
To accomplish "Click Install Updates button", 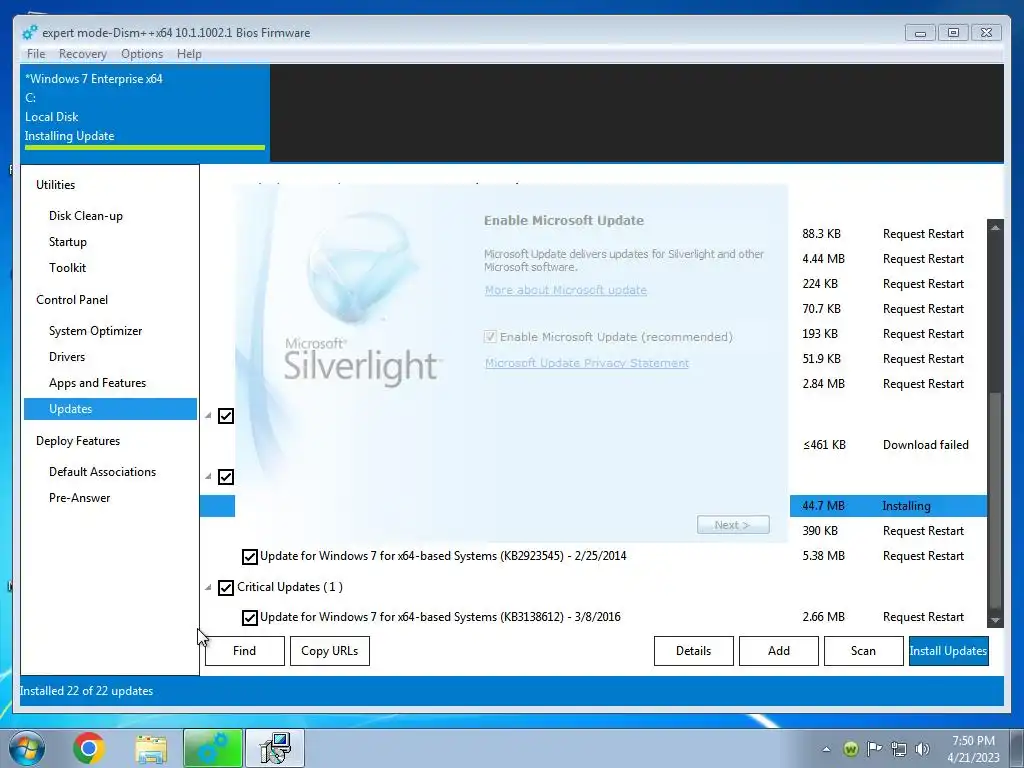I will coord(948,651).
